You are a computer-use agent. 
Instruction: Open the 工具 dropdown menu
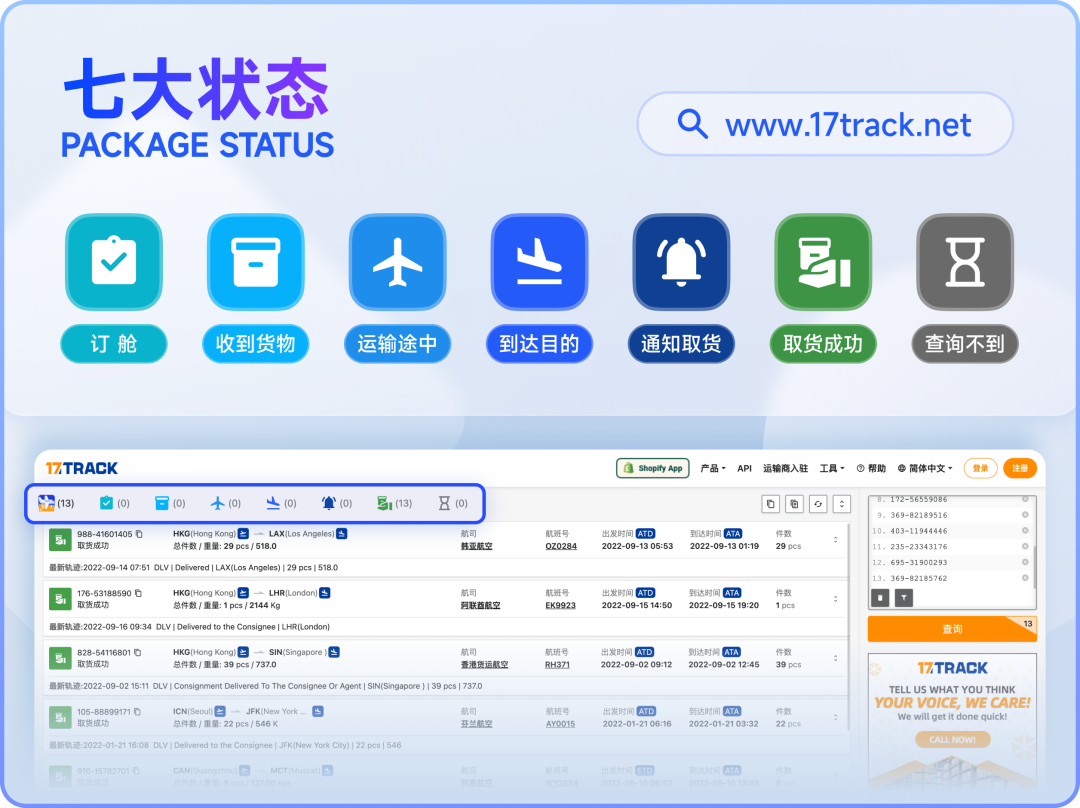point(827,467)
